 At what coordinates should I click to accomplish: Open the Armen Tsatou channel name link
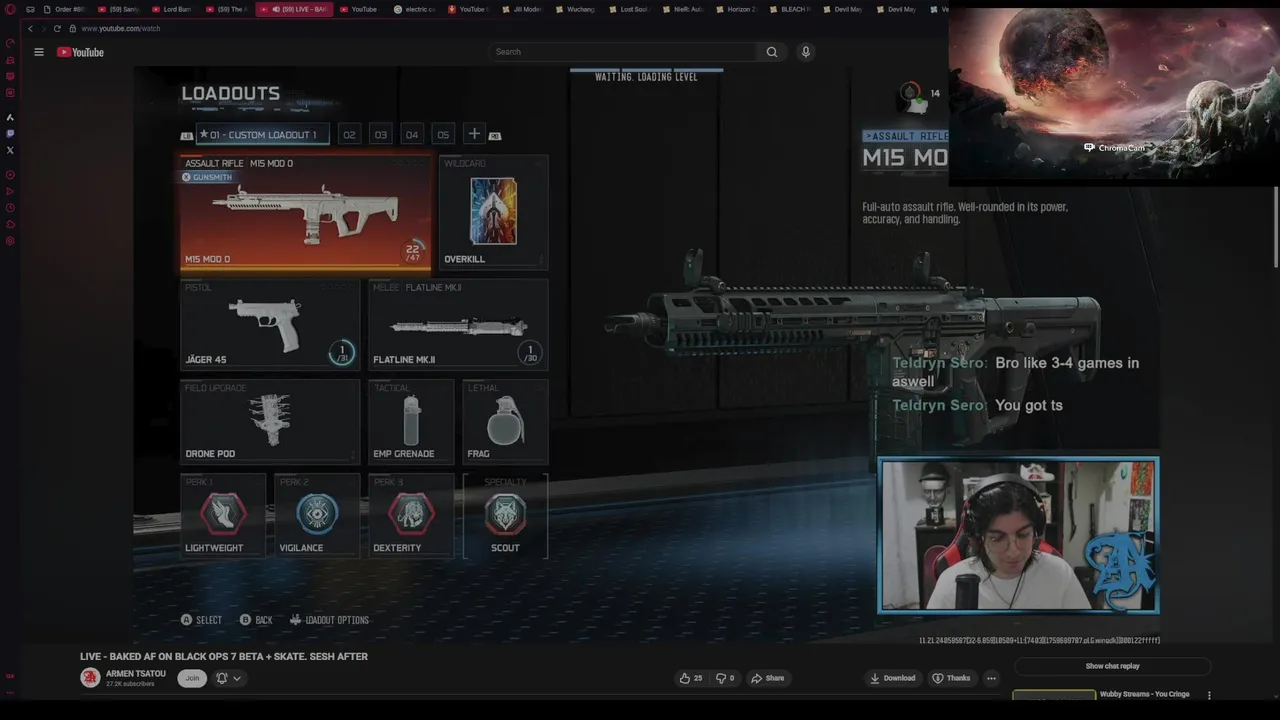pyautogui.click(x=136, y=674)
